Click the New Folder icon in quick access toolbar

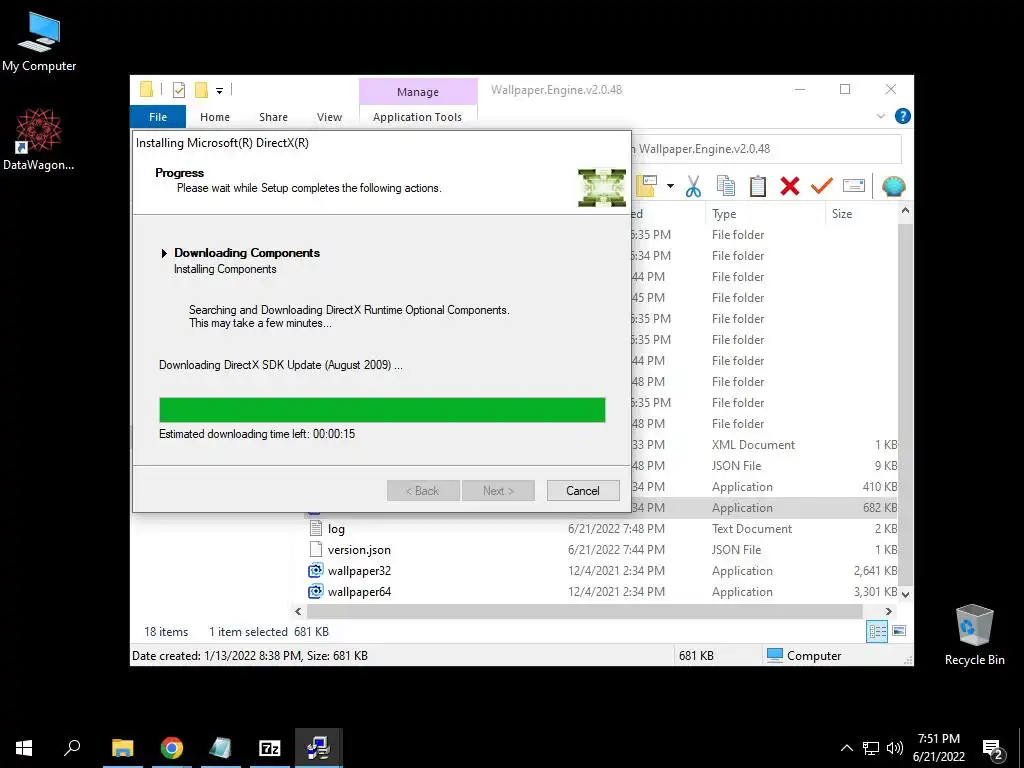[202, 90]
